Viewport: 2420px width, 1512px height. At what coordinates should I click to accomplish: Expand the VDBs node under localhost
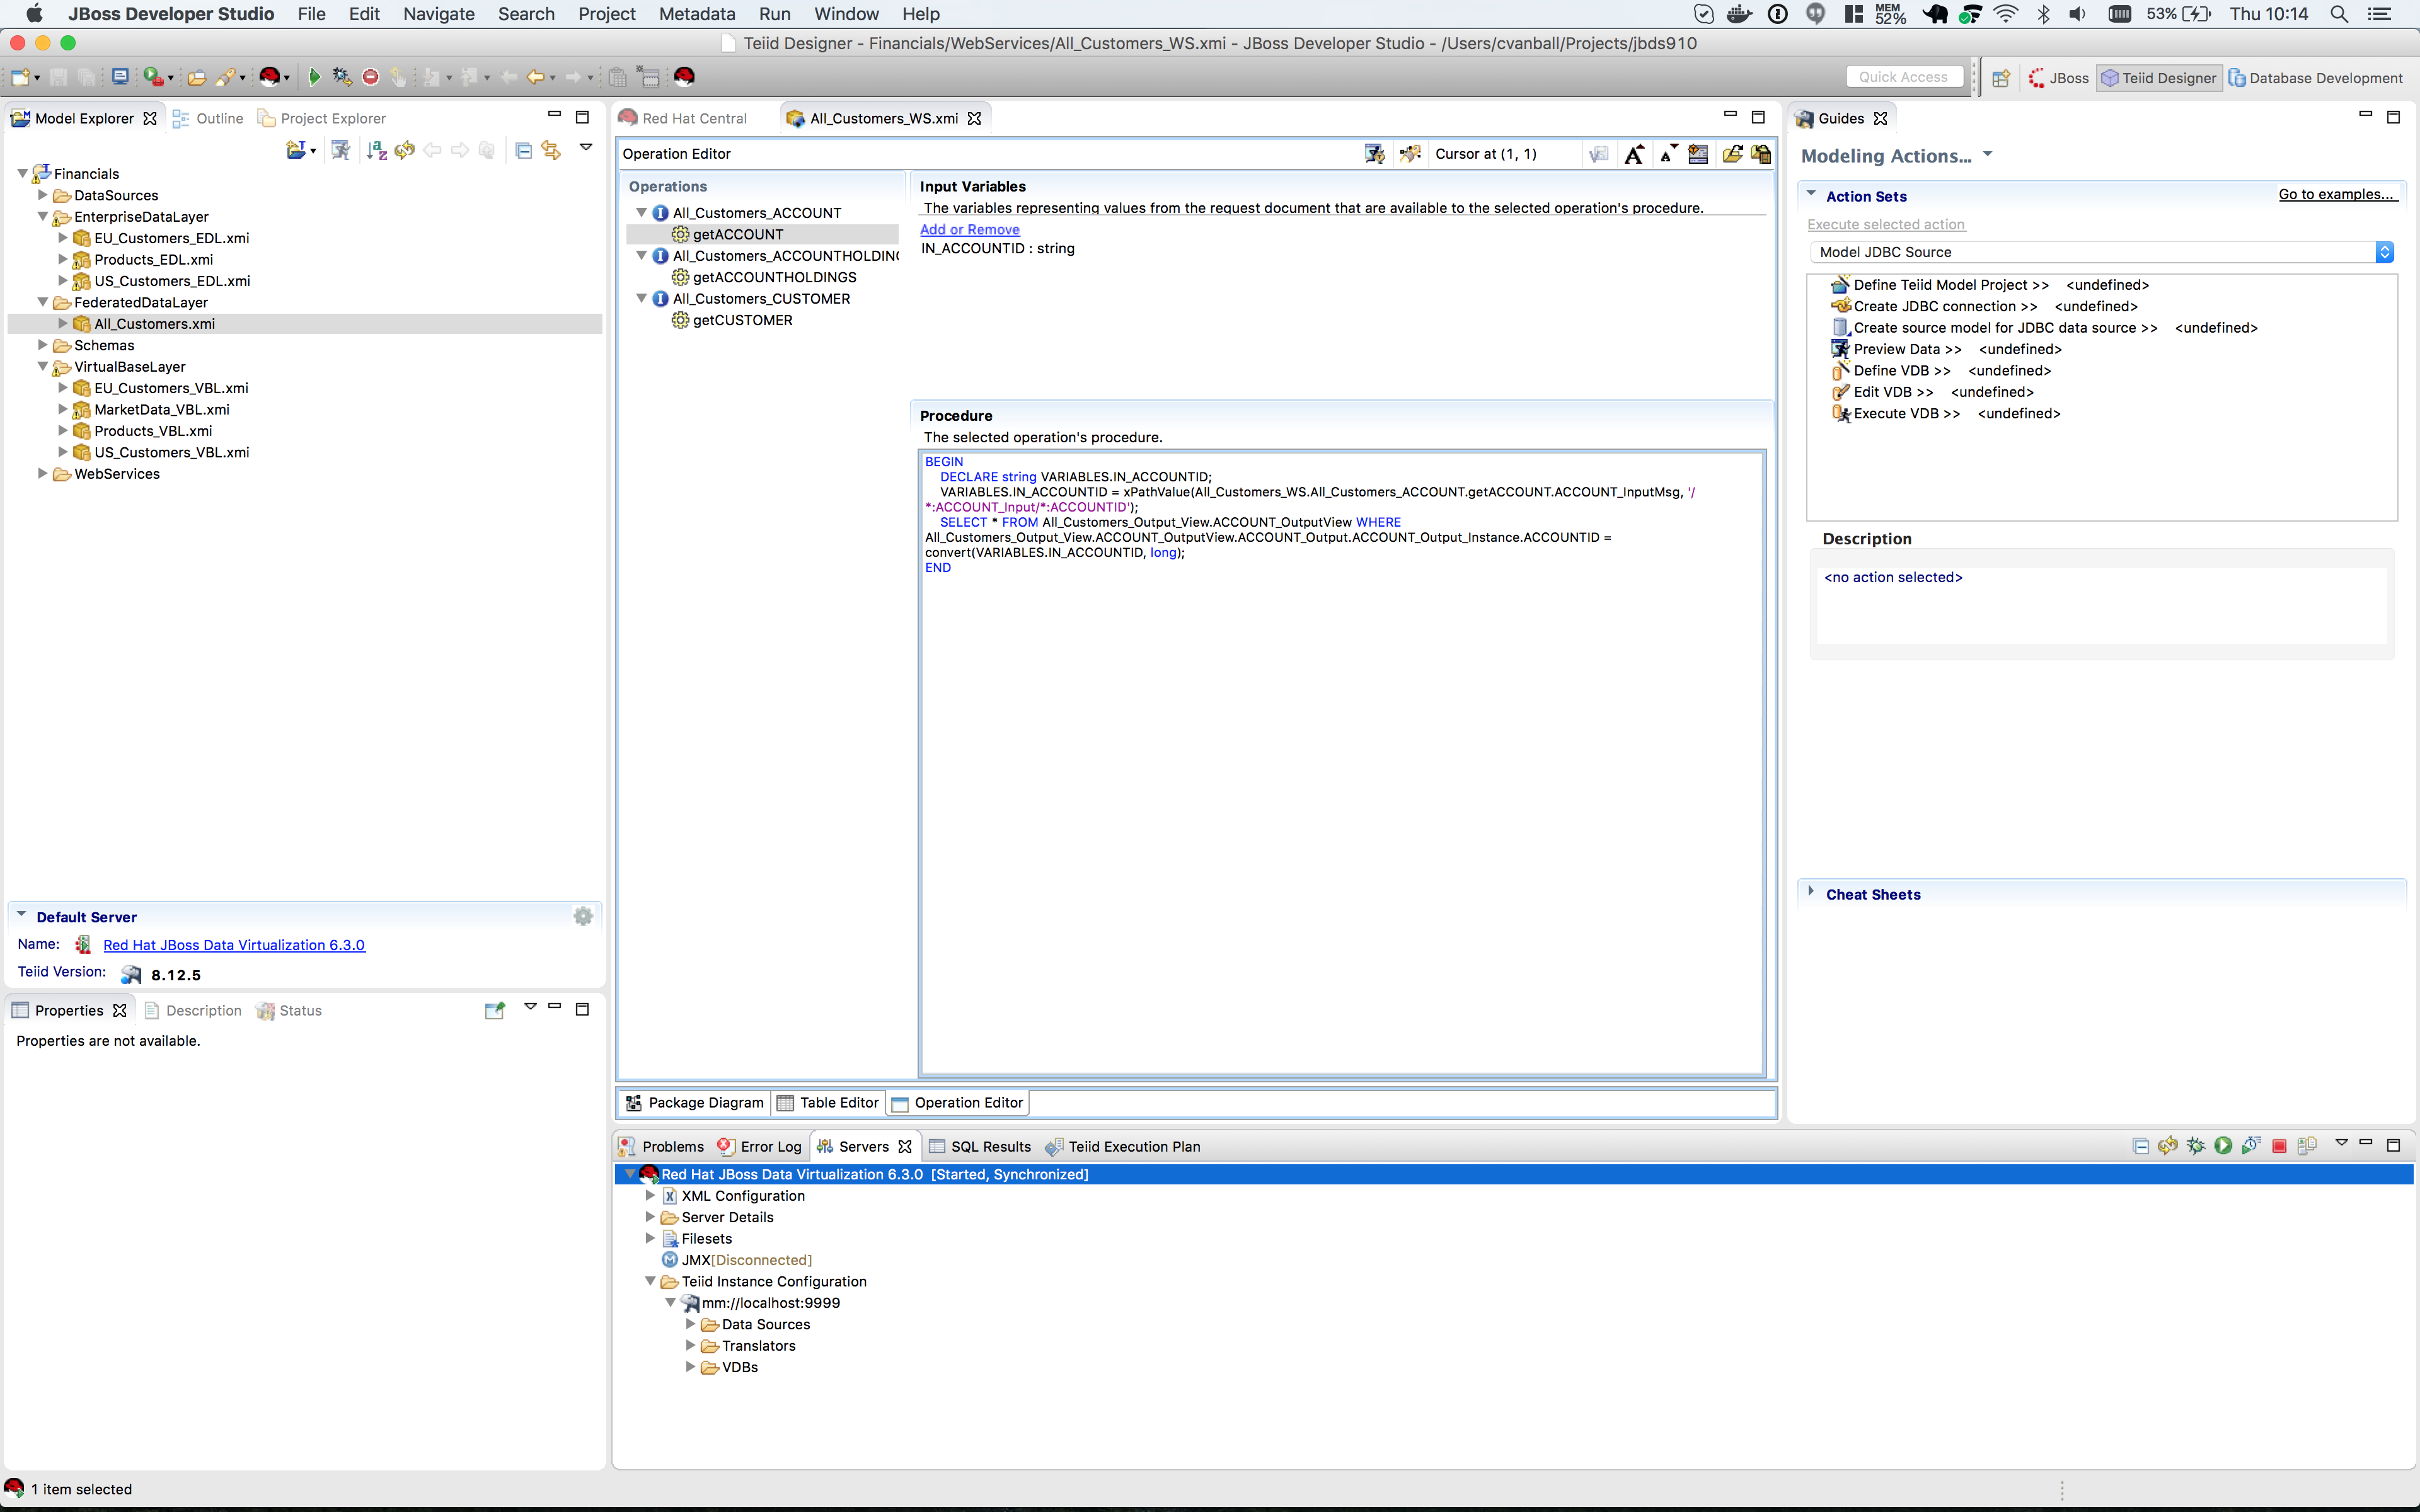click(x=690, y=1367)
